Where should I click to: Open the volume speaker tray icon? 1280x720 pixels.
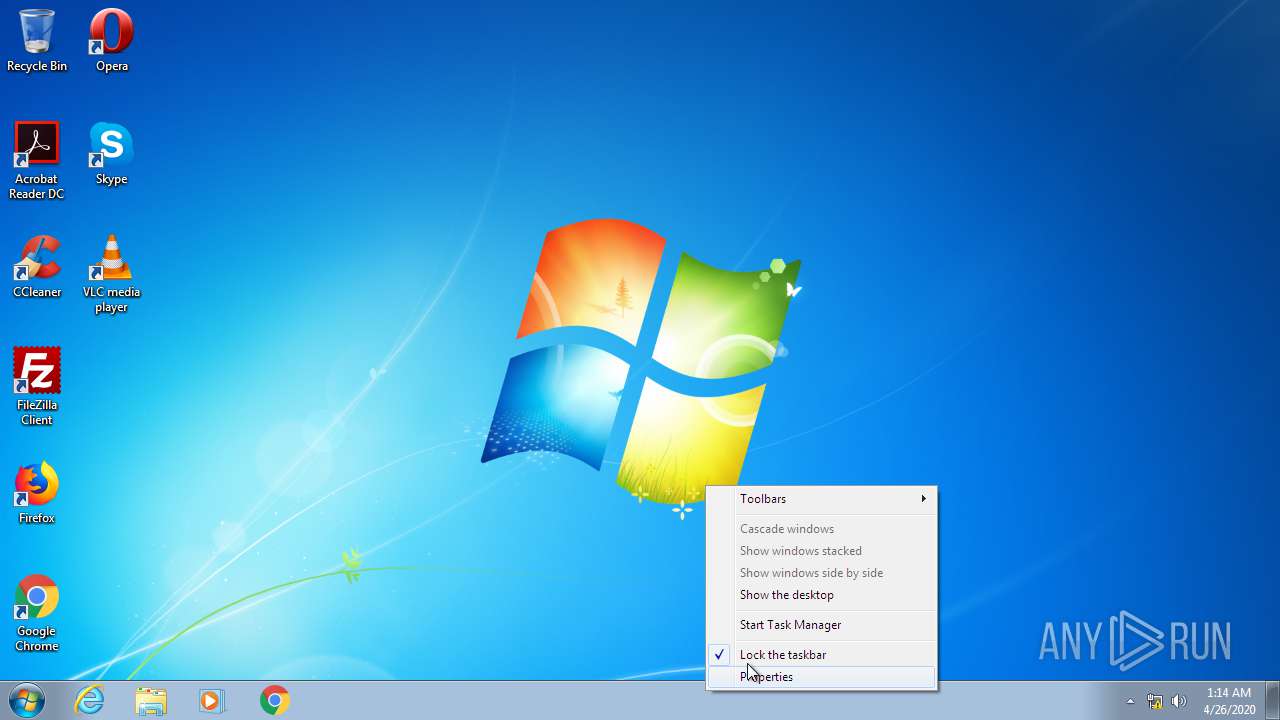(x=1179, y=701)
